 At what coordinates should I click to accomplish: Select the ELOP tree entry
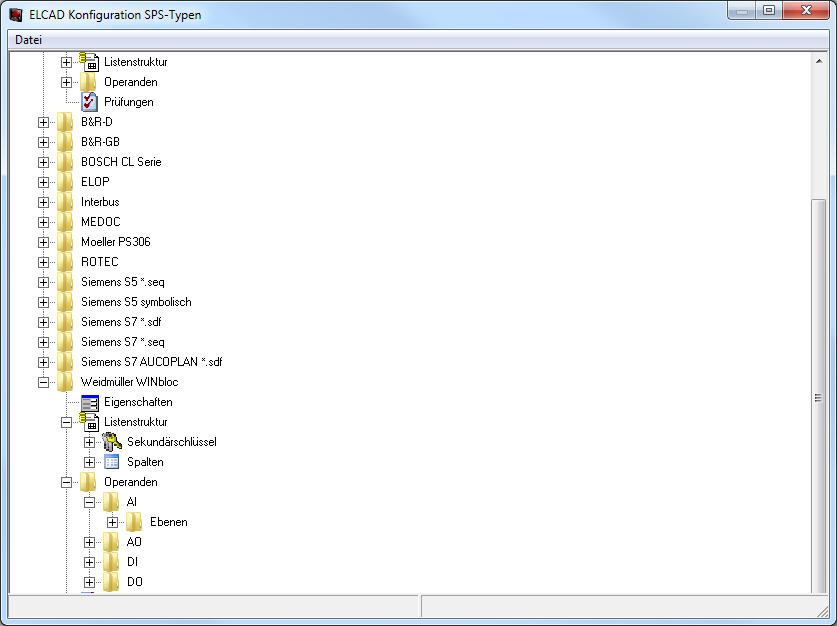95,182
